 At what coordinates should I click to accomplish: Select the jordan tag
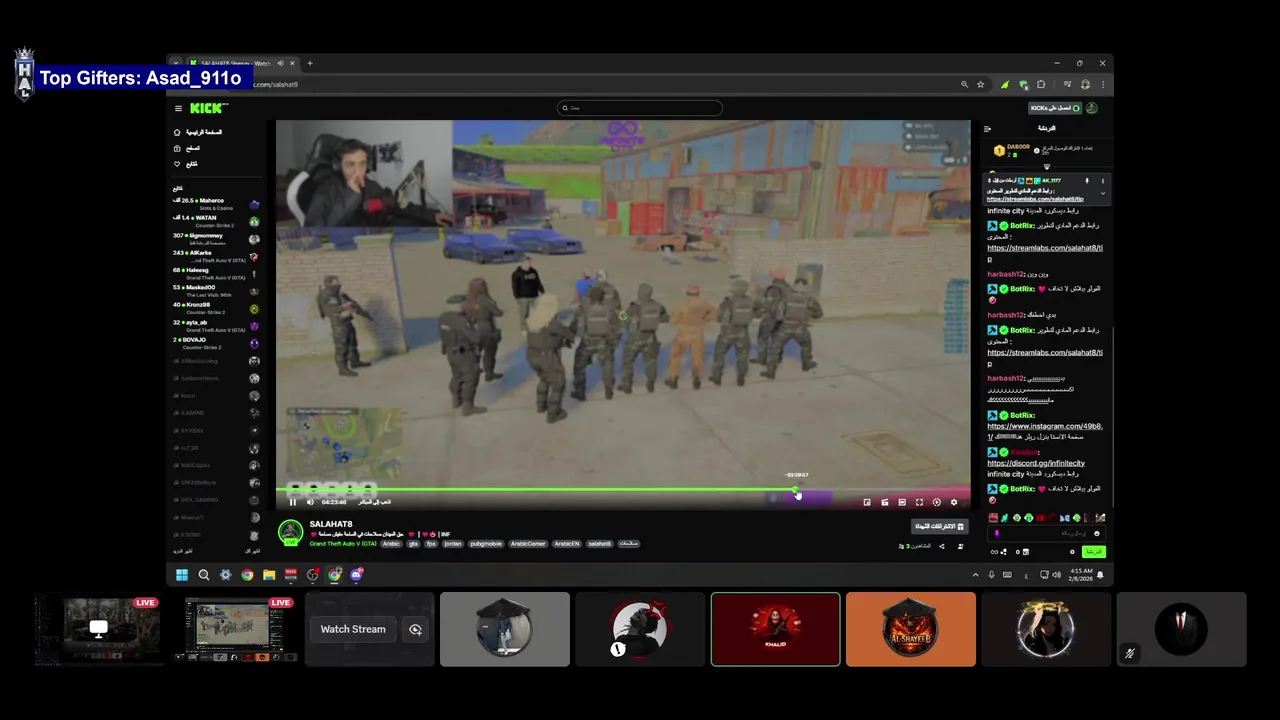453,544
